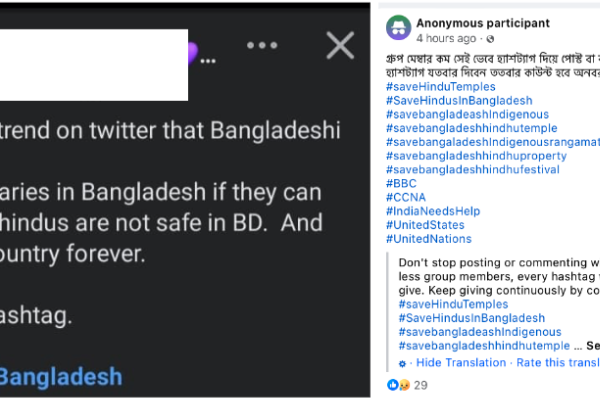The image size is (600, 400).
Task: Open the #BBC hashtag
Action: [x=401, y=183]
